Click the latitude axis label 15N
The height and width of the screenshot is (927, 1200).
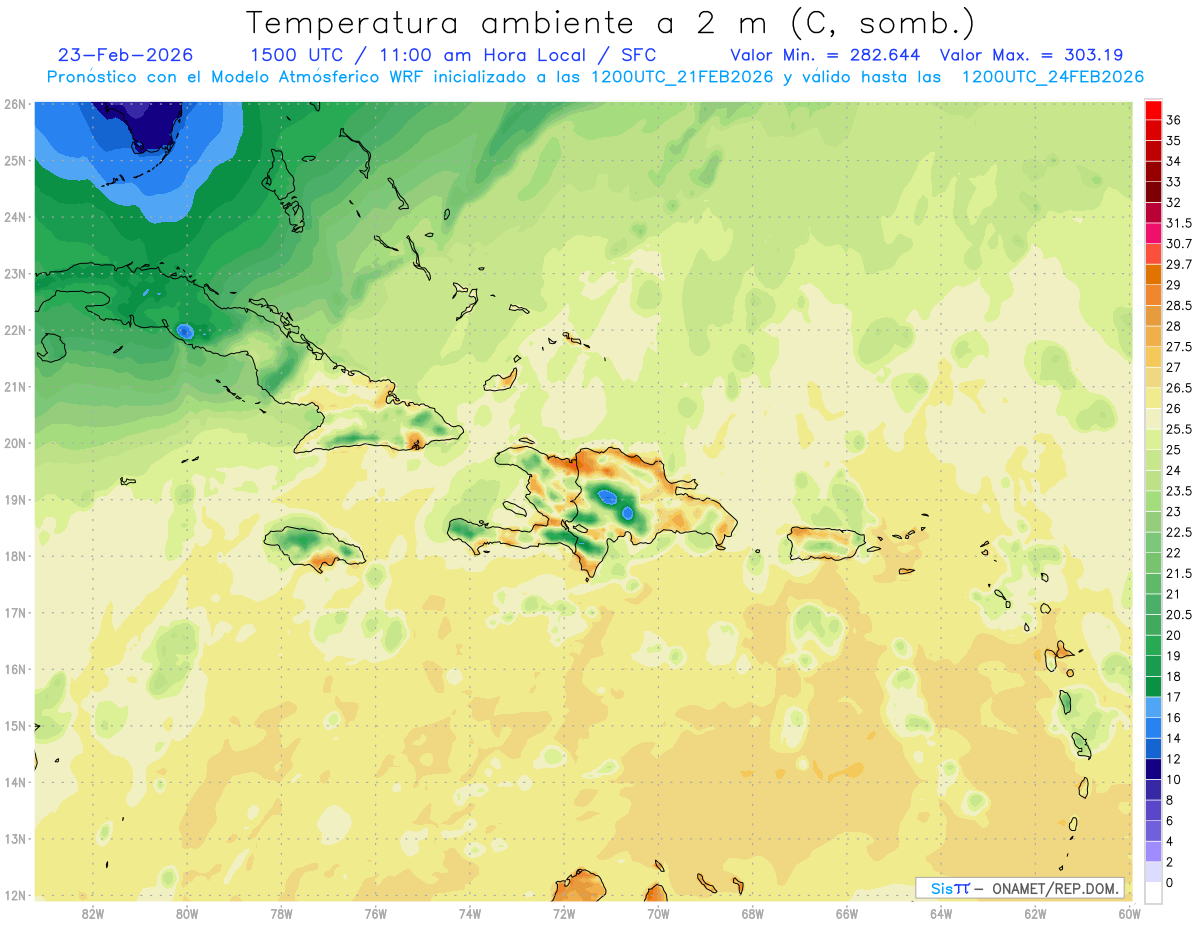click(x=15, y=726)
